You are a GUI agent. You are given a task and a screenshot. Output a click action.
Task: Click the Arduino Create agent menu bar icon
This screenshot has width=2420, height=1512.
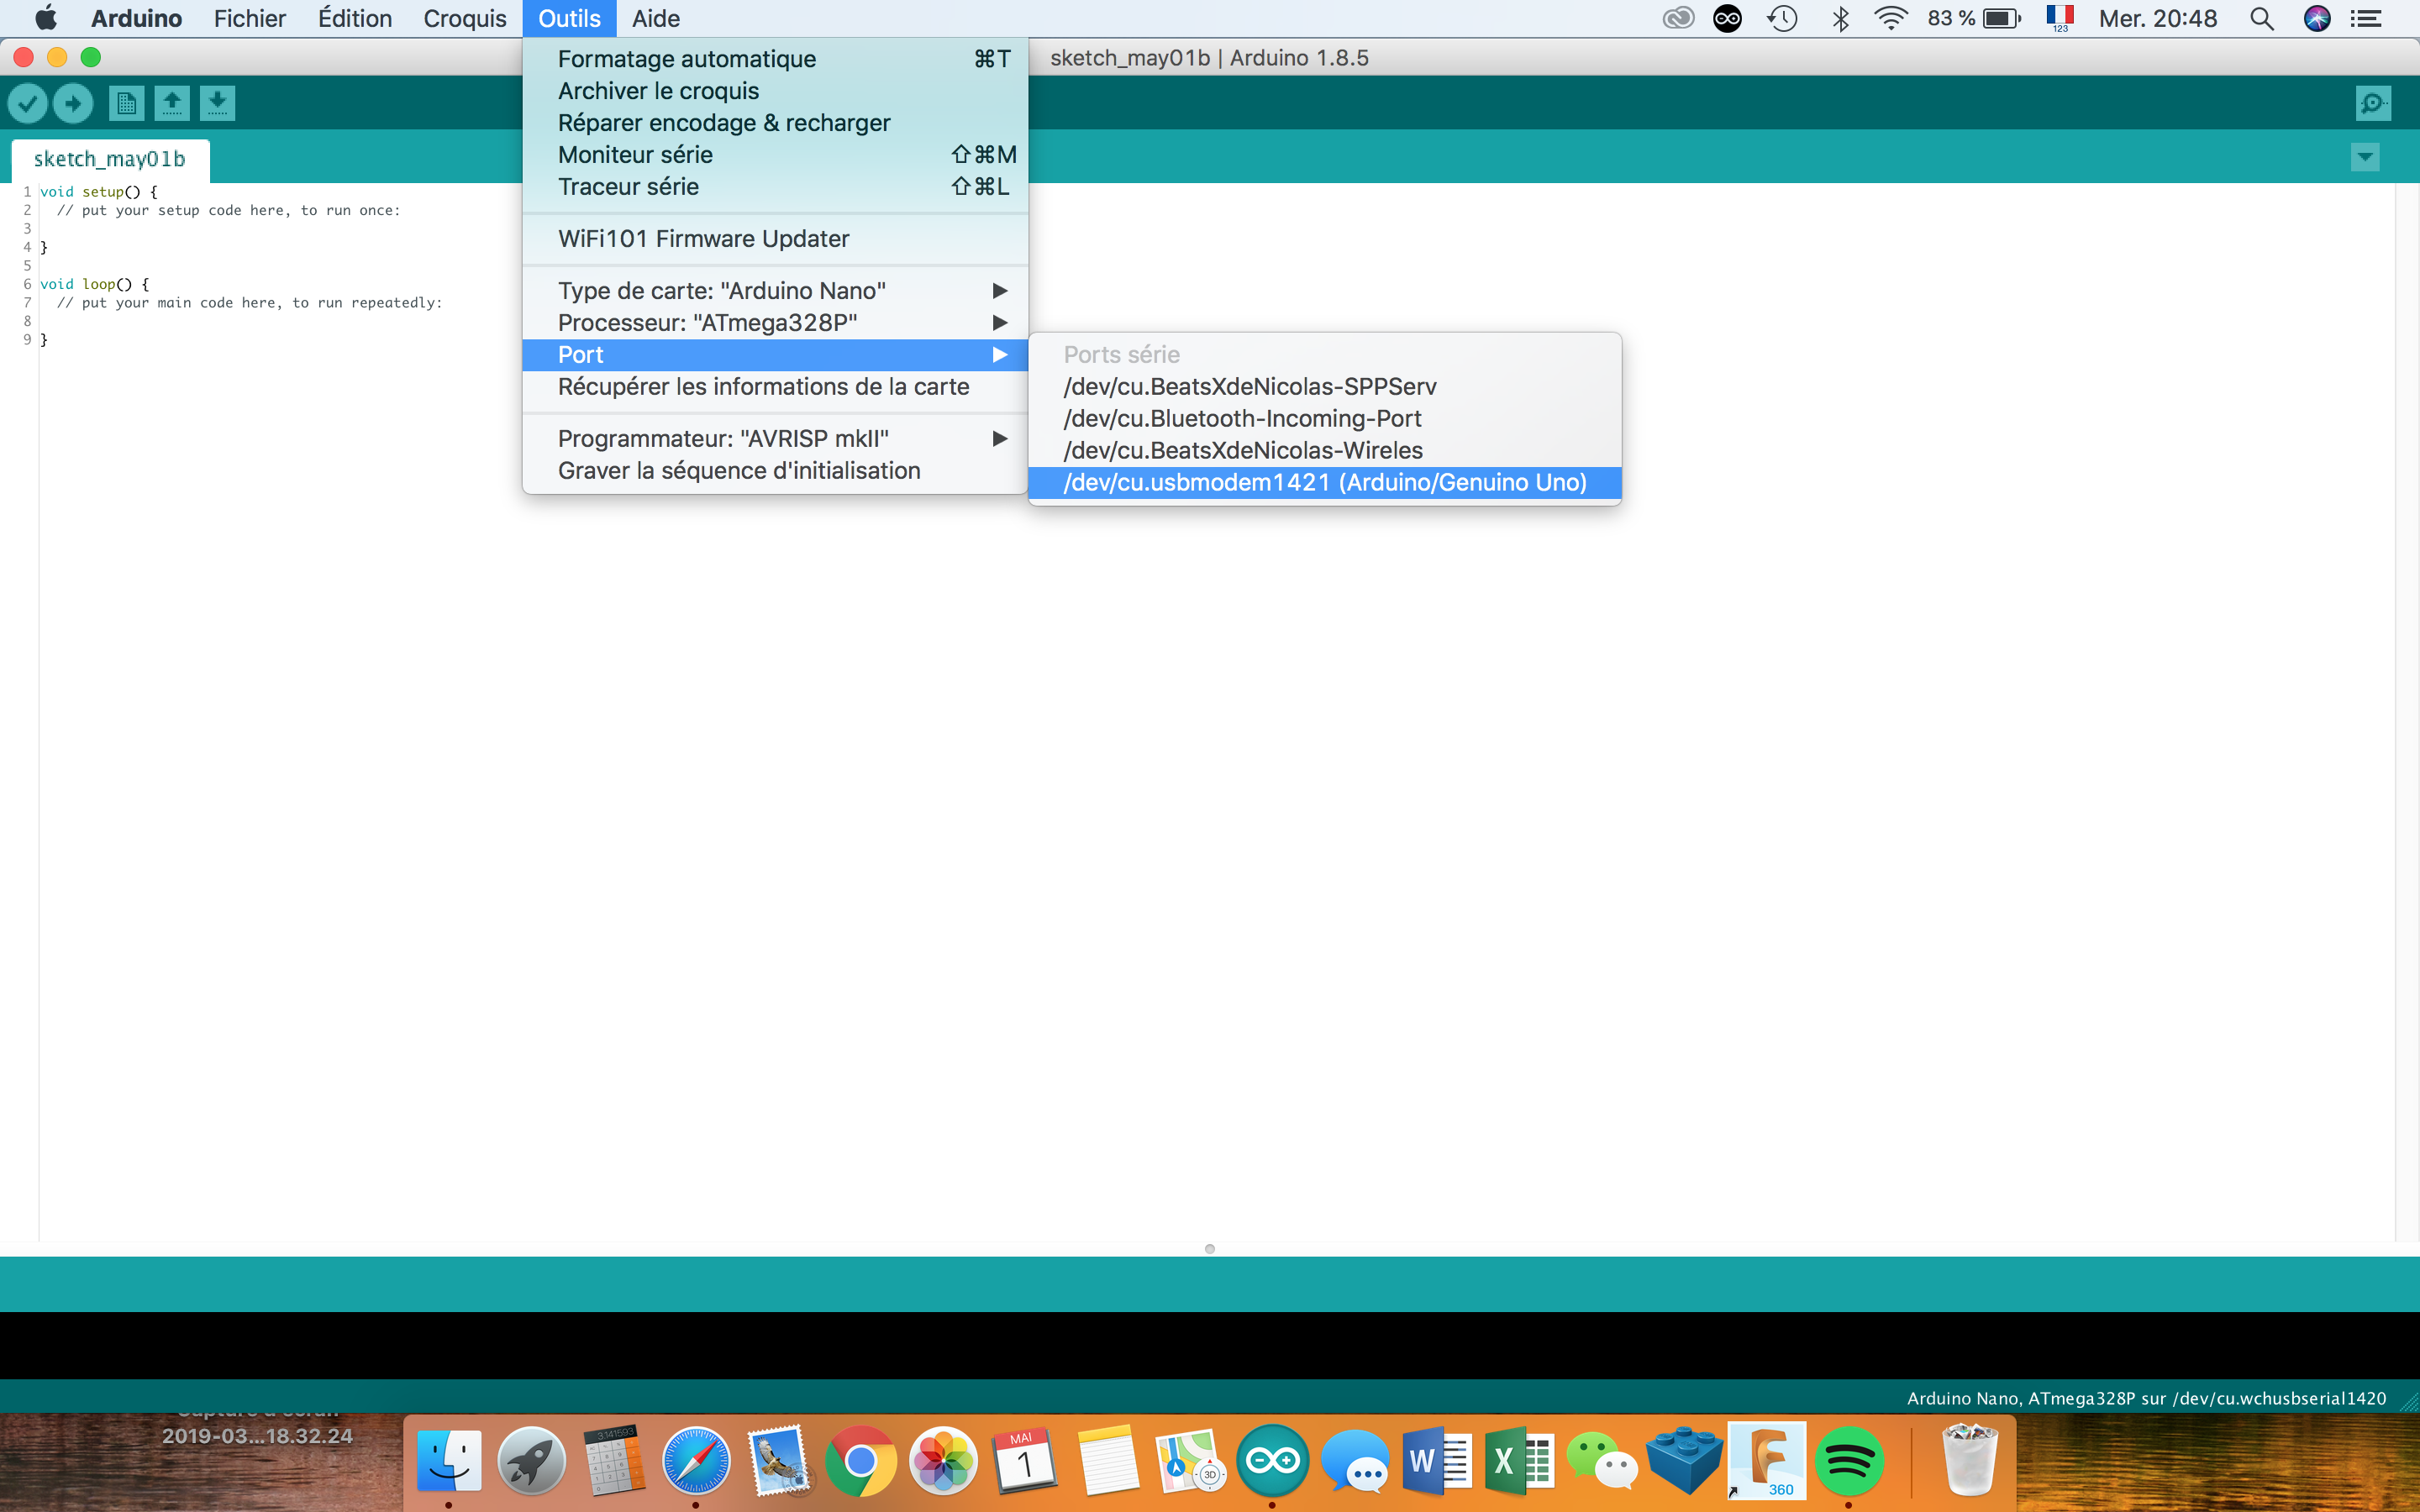click(x=1728, y=18)
